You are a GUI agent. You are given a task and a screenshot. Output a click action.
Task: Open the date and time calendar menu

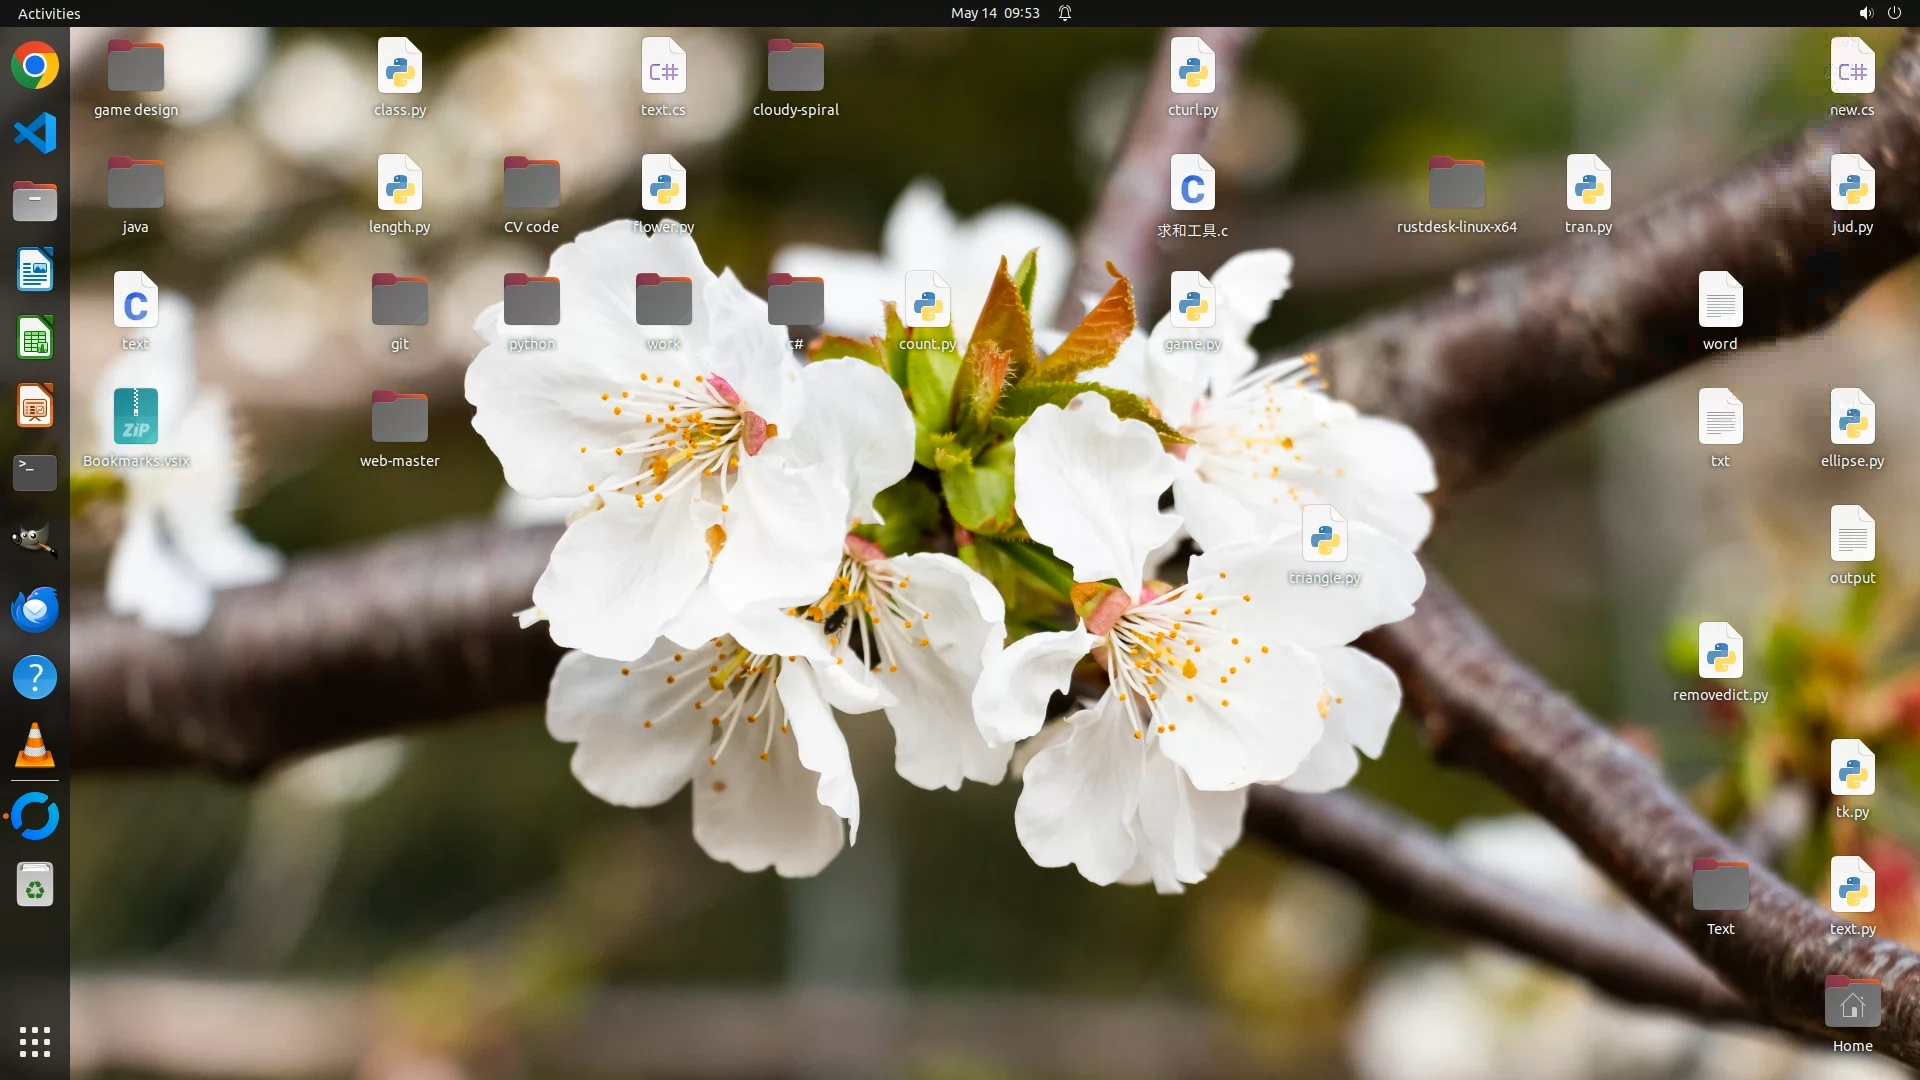(994, 13)
